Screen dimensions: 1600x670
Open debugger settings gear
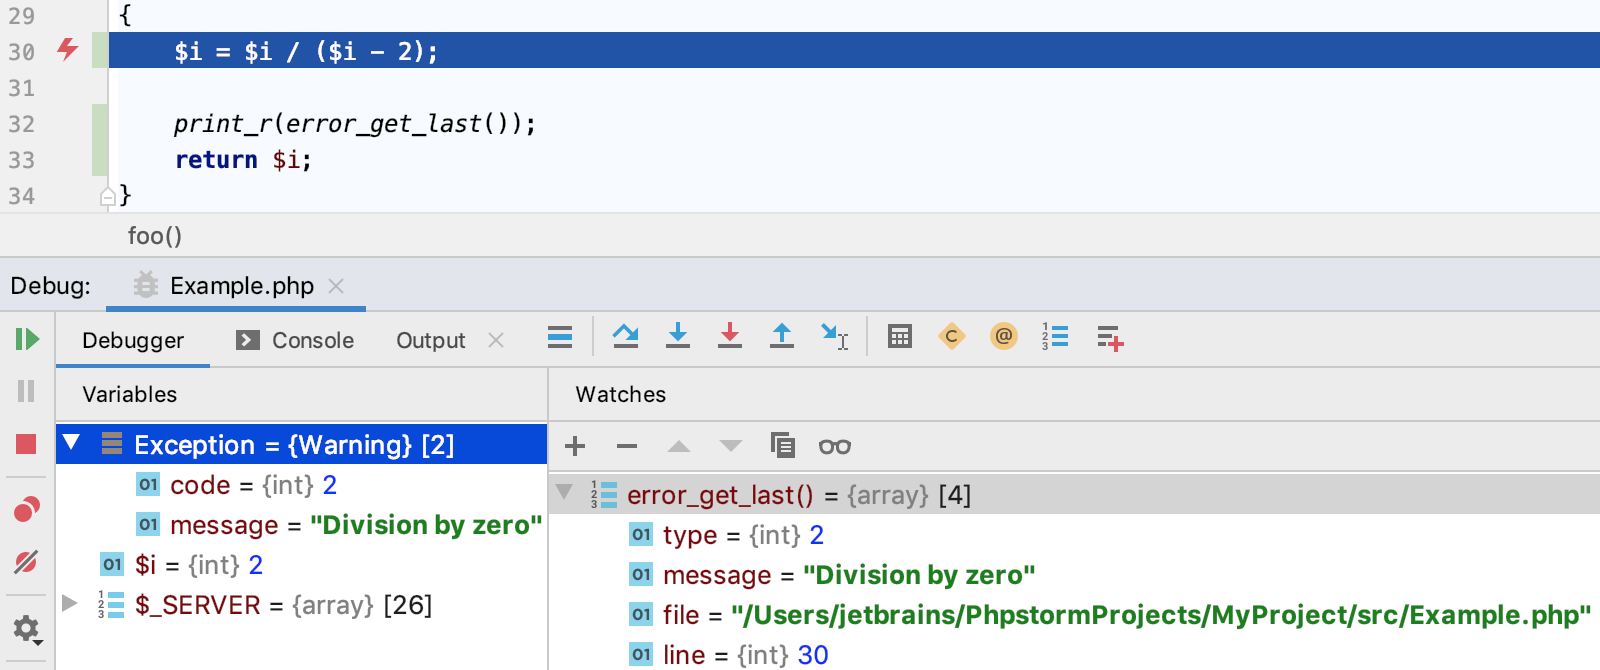(27, 629)
